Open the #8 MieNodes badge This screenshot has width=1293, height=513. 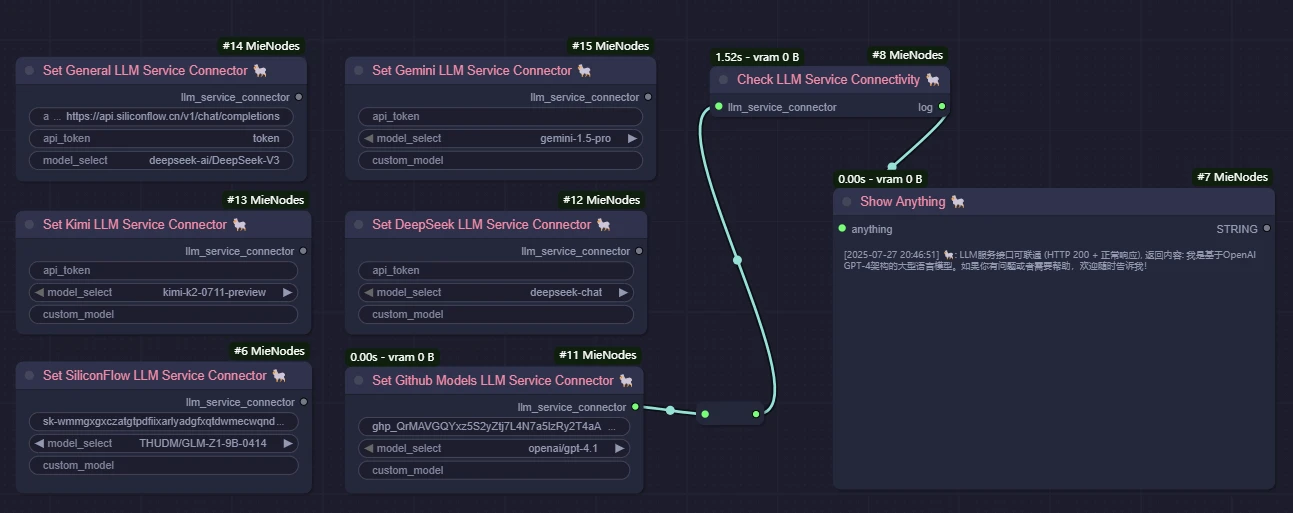pyautogui.click(x=906, y=55)
